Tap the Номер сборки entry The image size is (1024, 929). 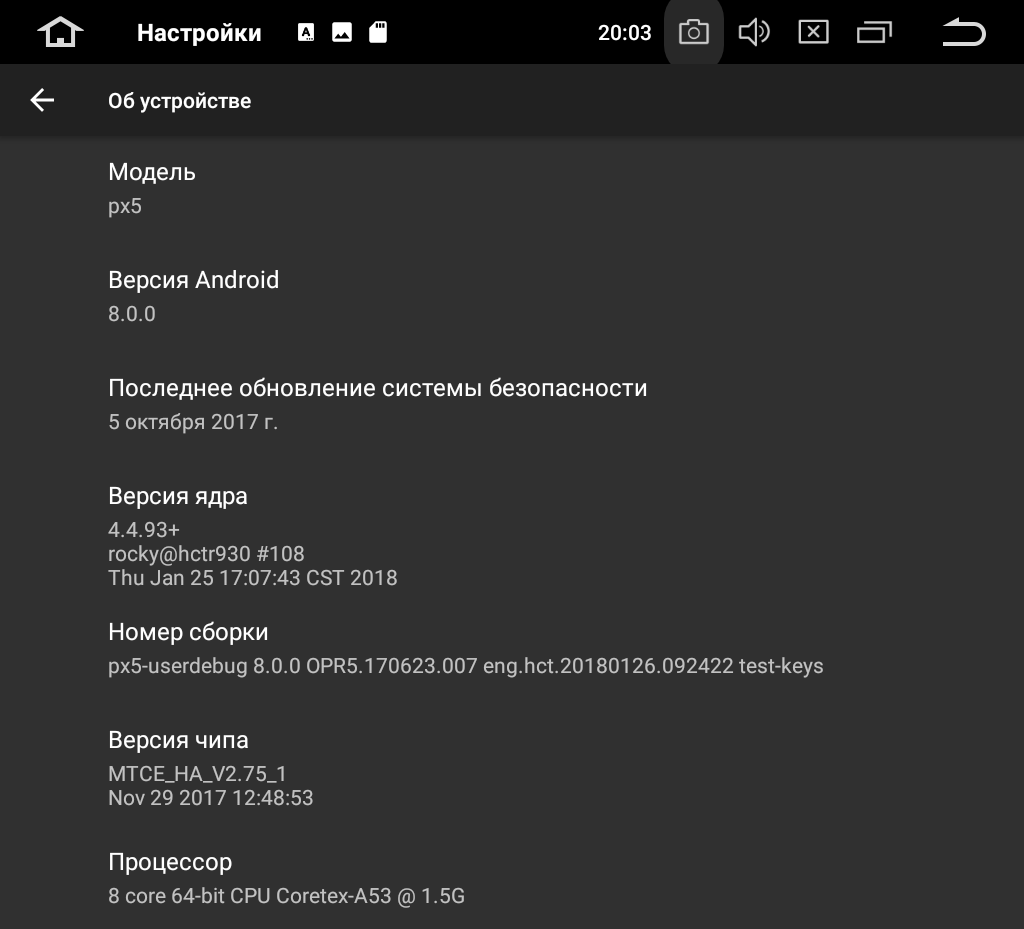(x=512, y=648)
